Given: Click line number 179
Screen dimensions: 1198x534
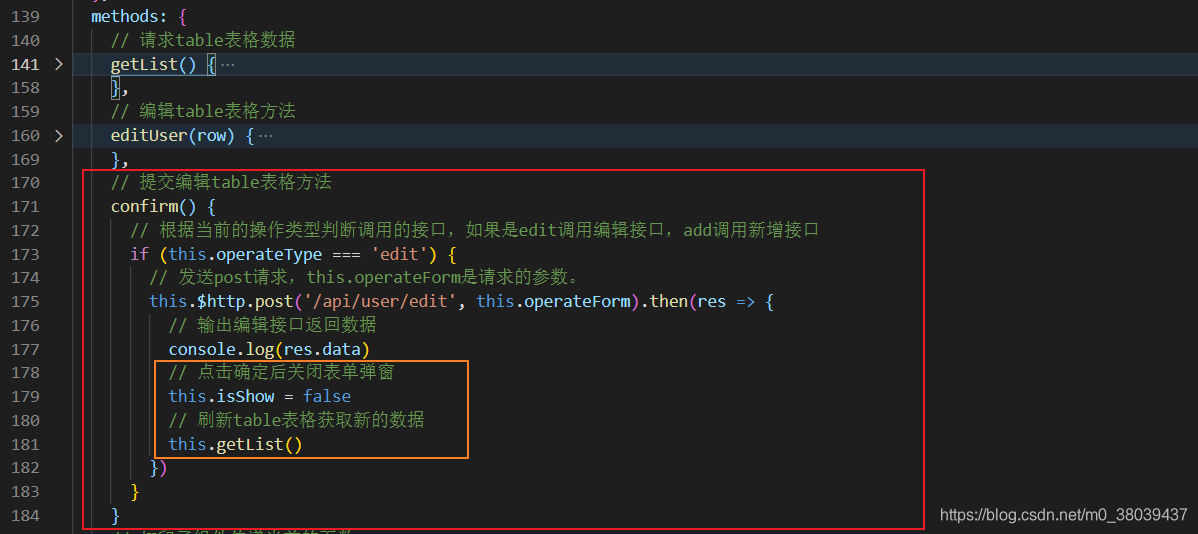Looking at the screenshot, I should coord(26,396).
